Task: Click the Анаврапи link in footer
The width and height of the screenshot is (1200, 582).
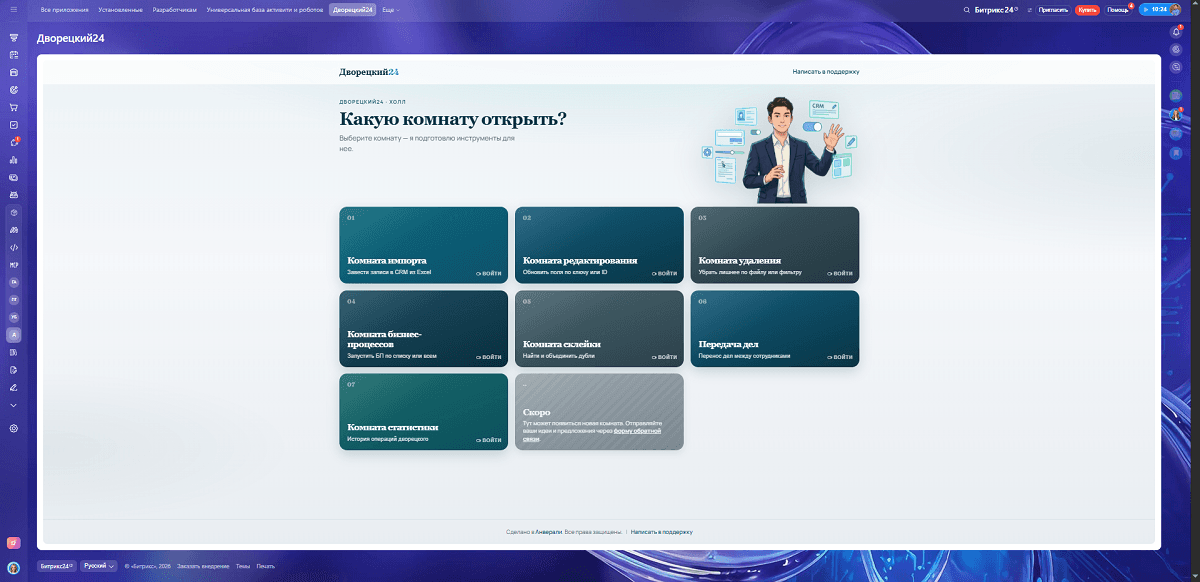Action: pos(549,532)
